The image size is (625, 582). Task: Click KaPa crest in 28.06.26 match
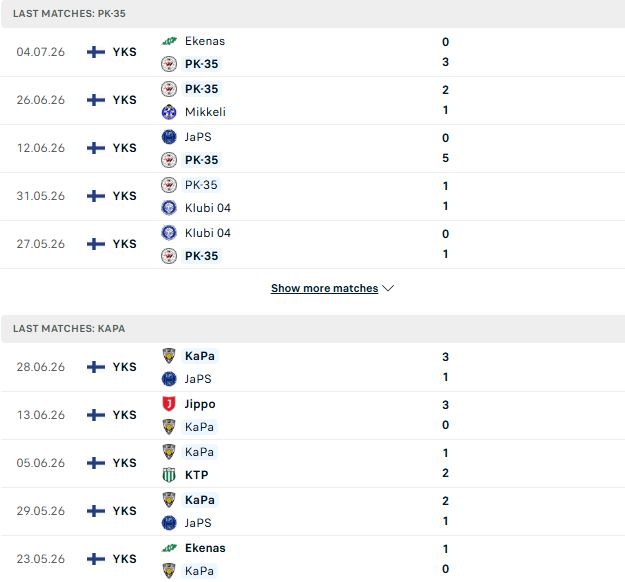(x=169, y=356)
